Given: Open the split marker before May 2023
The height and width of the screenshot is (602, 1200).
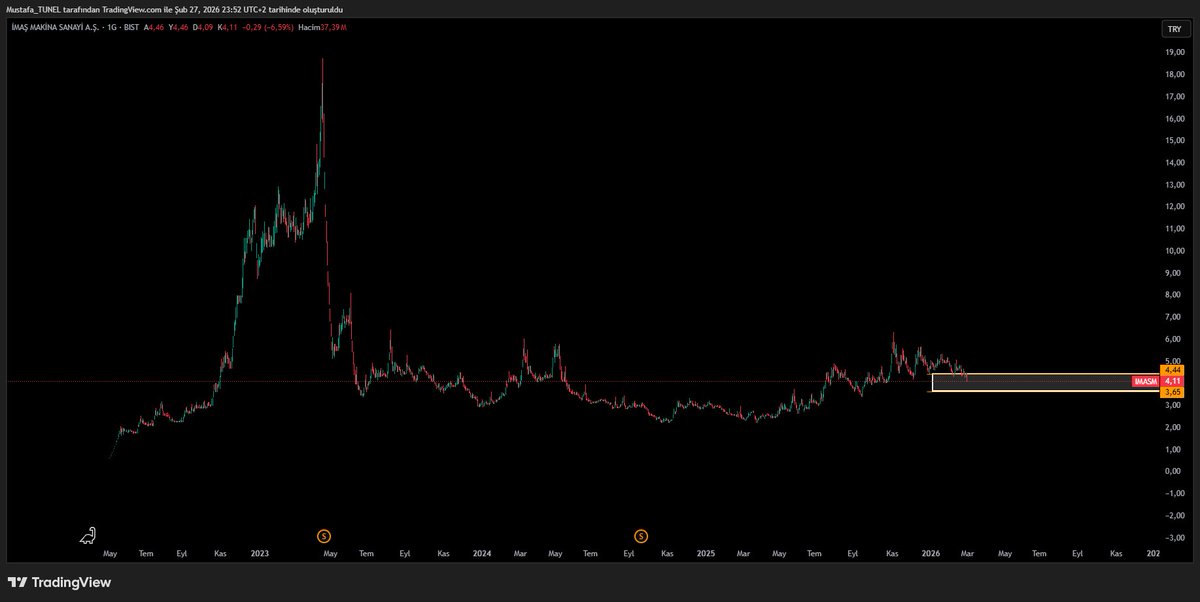Looking at the screenshot, I should [x=323, y=537].
